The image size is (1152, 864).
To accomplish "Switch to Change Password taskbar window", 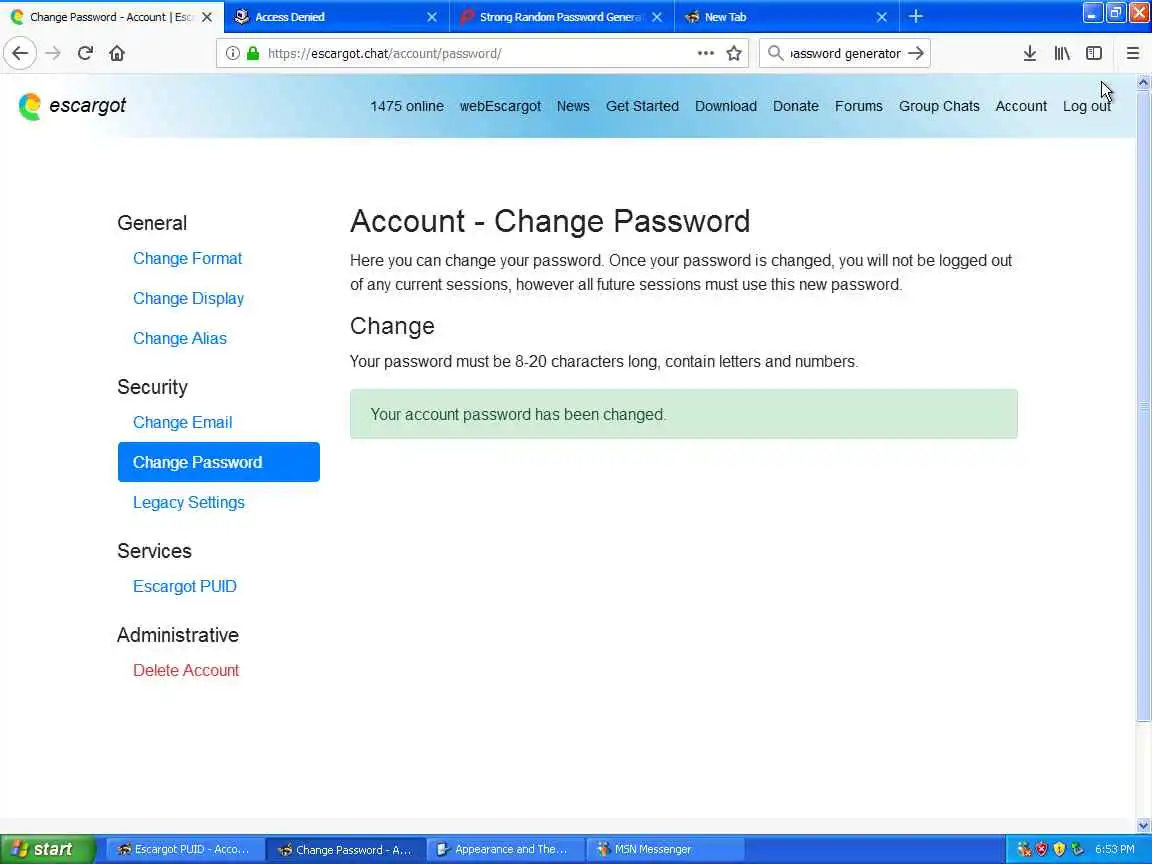I will point(345,849).
